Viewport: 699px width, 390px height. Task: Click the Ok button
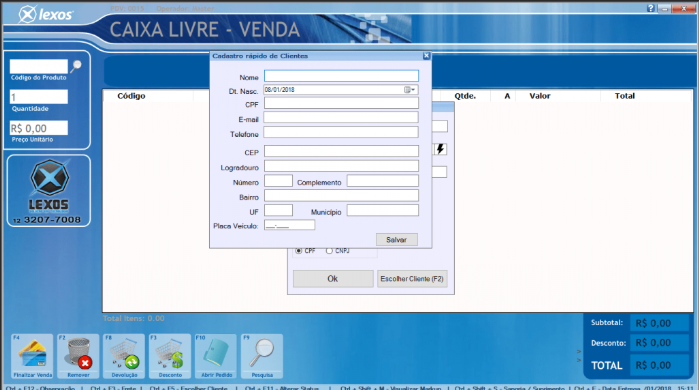(x=333, y=279)
